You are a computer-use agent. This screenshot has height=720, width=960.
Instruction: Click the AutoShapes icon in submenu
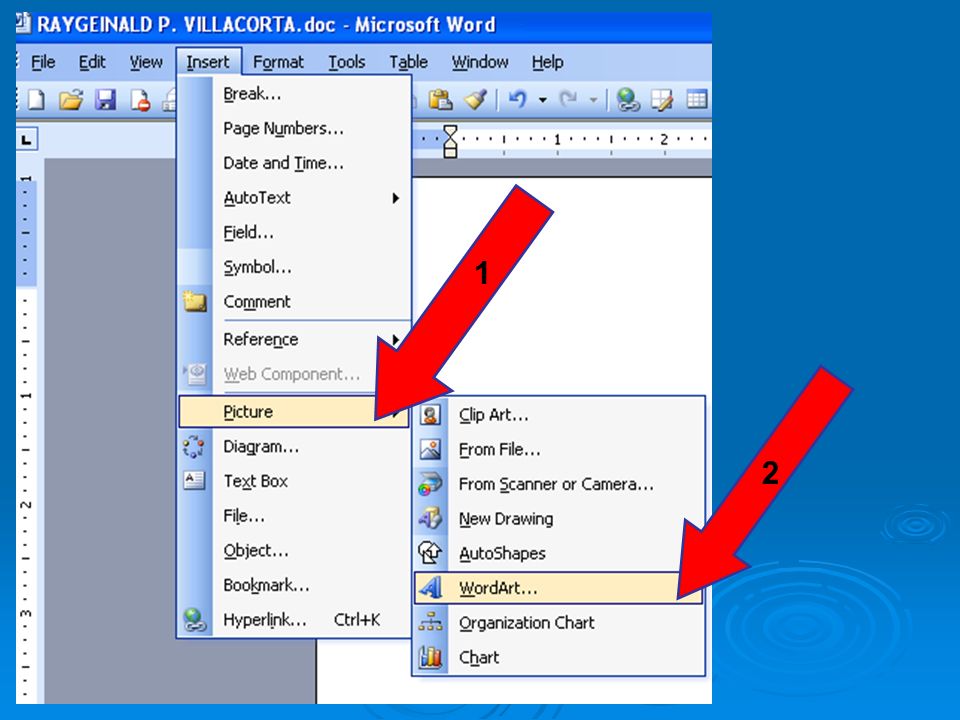(x=430, y=553)
